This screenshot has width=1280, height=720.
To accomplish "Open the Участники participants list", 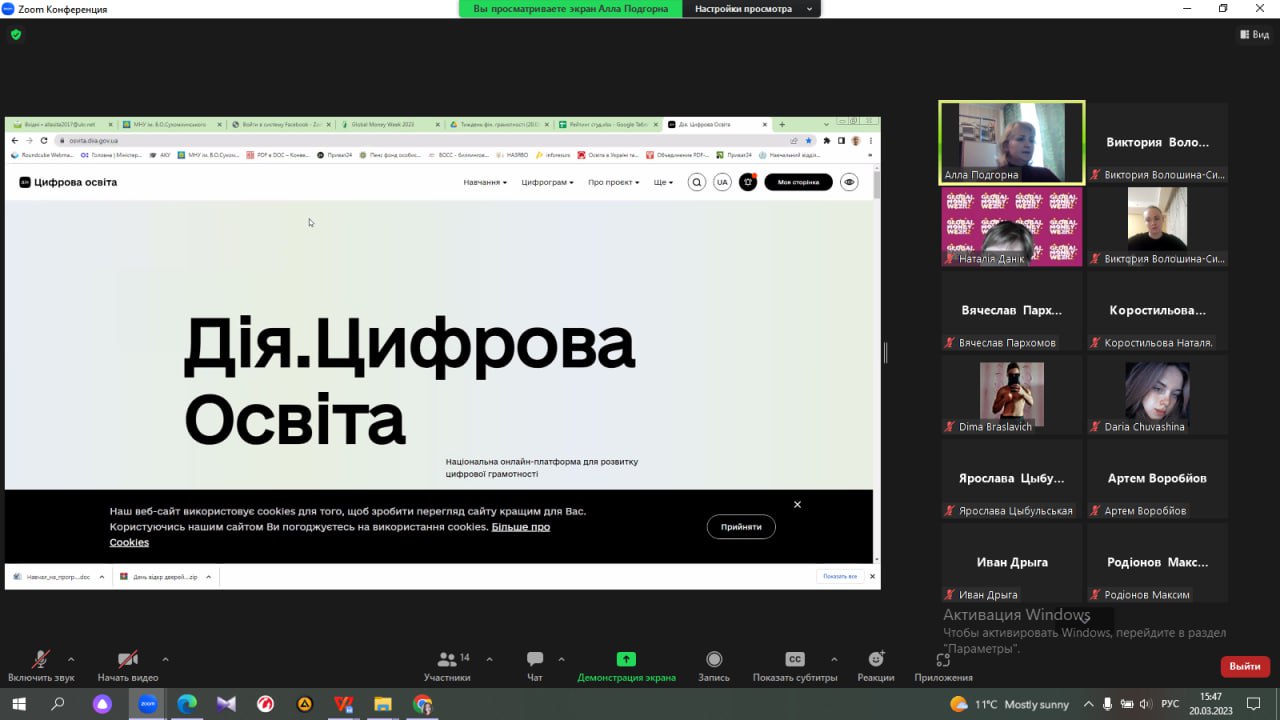I will point(447,665).
